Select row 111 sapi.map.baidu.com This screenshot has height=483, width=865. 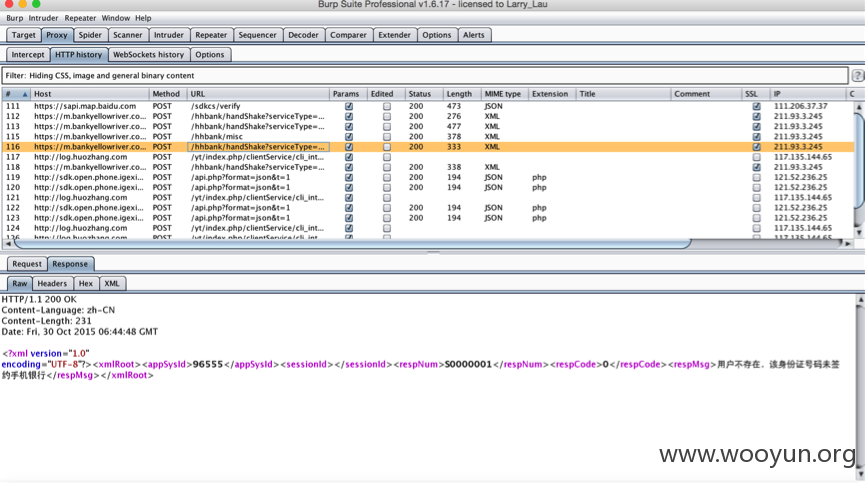pyautogui.click(x=428, y=106)
